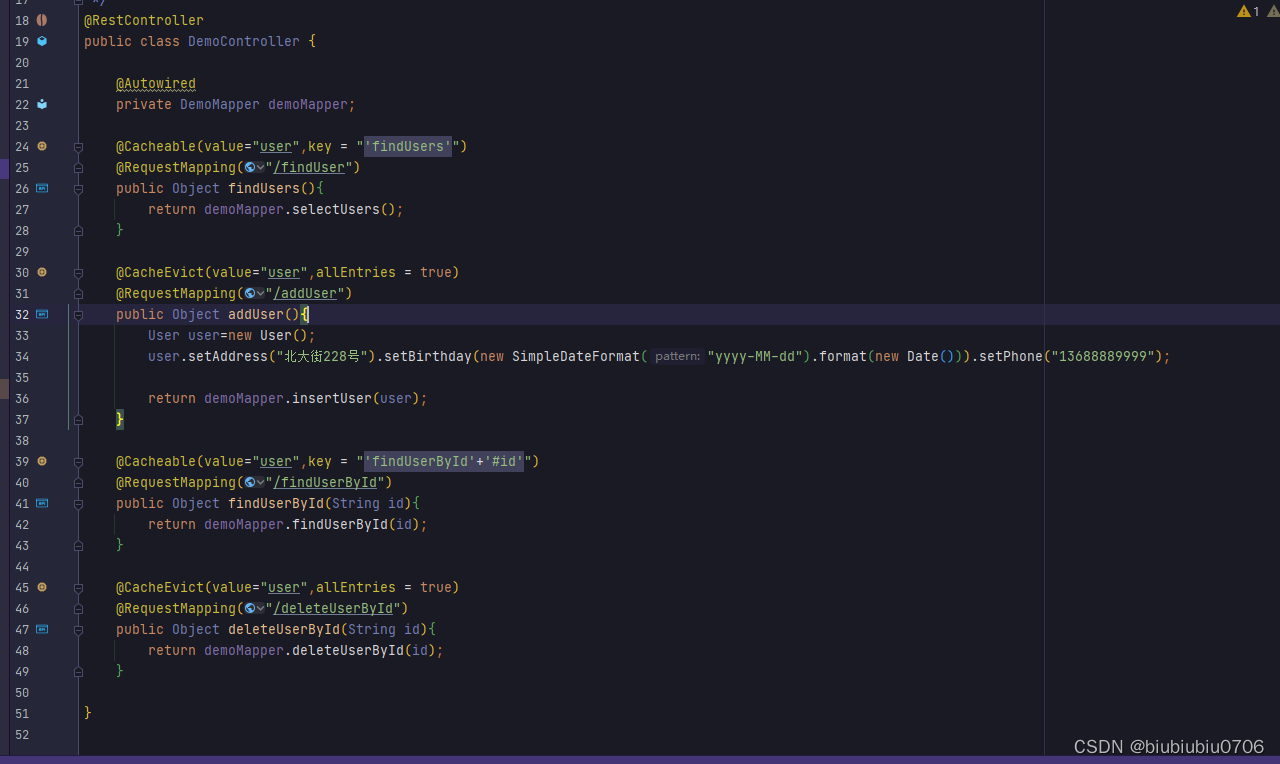Click the API endpoint gutter icon beside findUsers method
This screenshot has height=764, width=1280.
(42, 188)
